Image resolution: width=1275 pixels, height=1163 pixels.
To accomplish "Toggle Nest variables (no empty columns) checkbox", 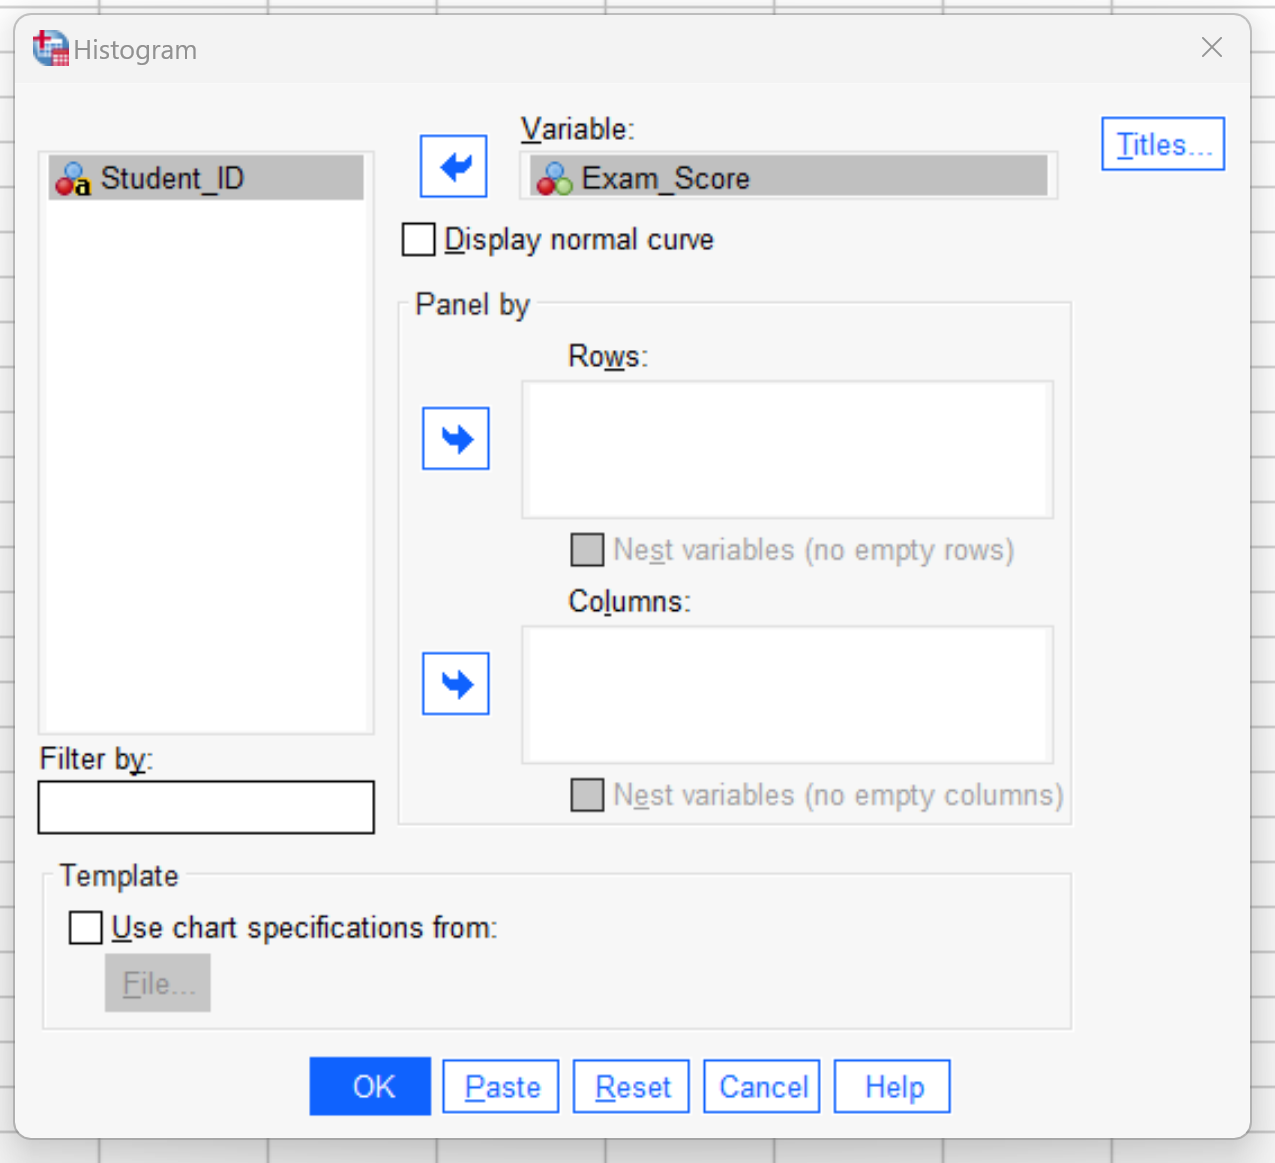I will tap(587, 795).
